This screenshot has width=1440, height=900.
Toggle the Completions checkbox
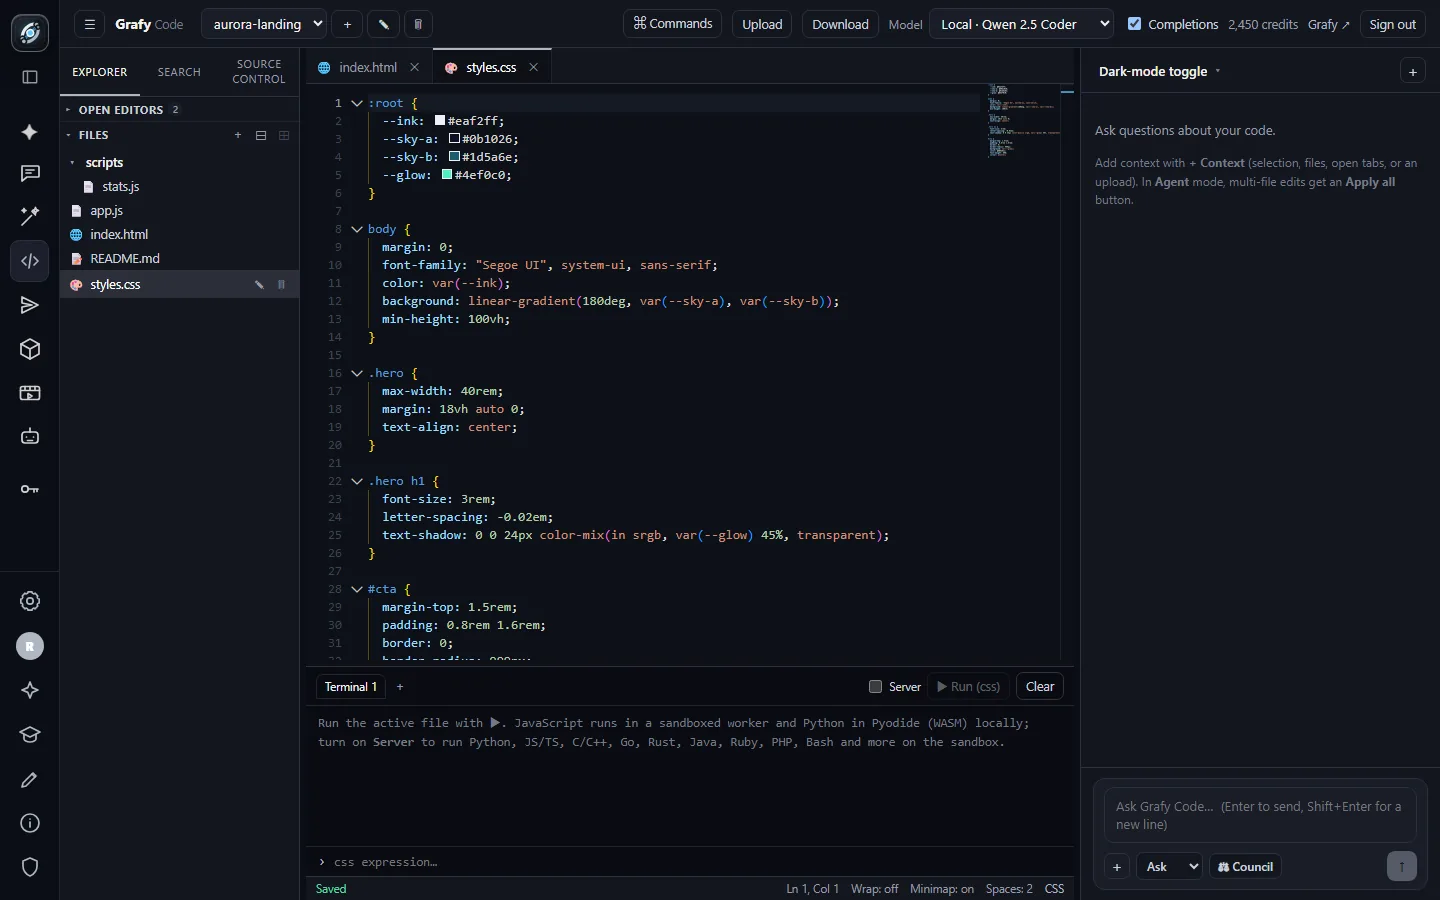(x=1134, y=24)
